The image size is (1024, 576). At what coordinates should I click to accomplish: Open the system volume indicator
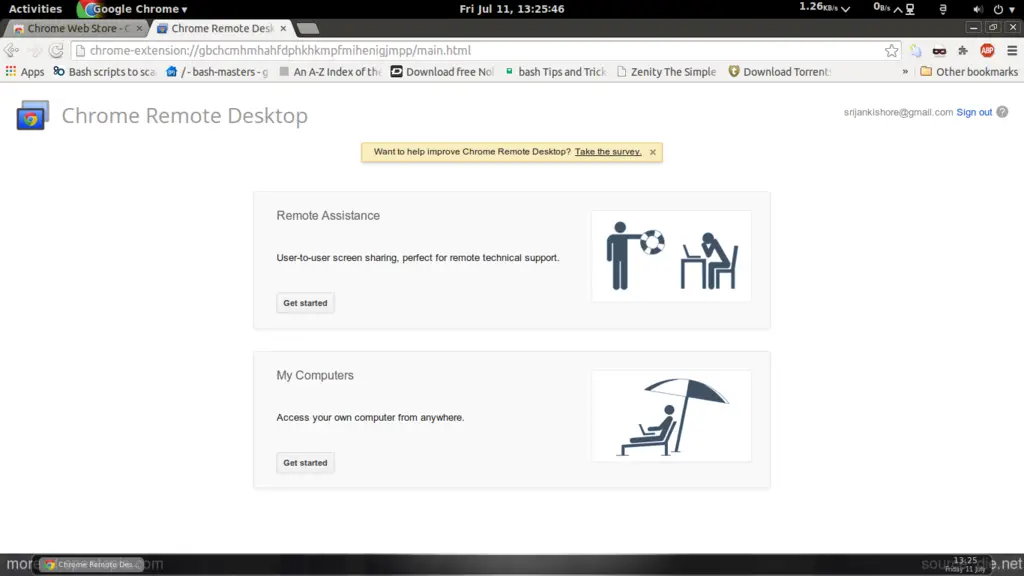point(978,9)
